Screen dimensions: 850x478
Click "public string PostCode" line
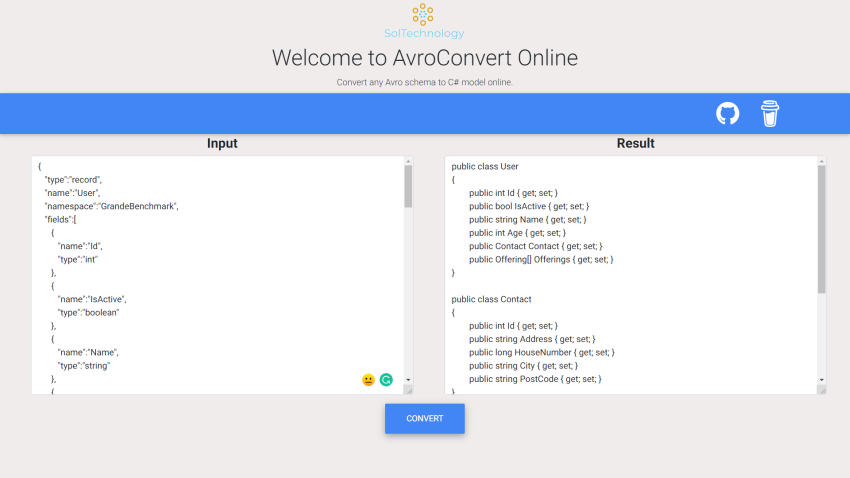(536, 379)
